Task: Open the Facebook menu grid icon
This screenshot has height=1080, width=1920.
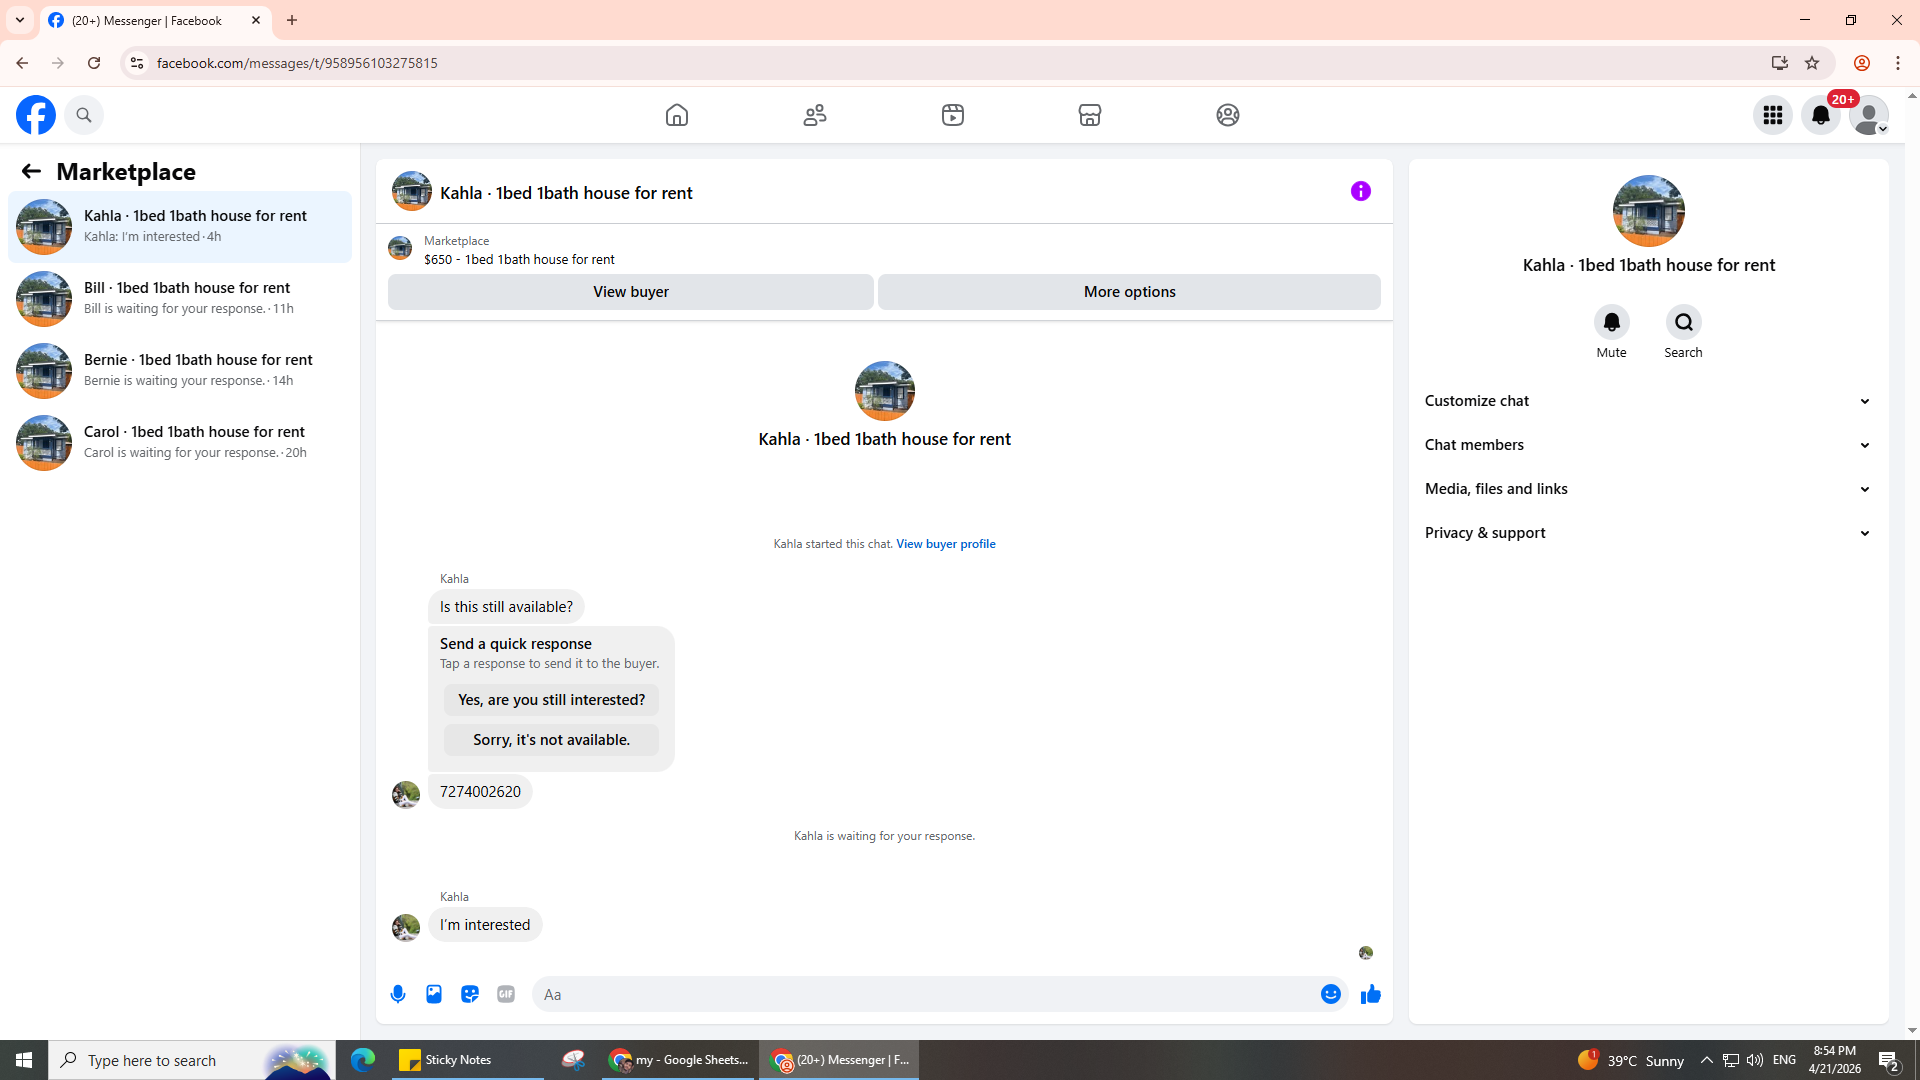Action: tap(1773, 115)
